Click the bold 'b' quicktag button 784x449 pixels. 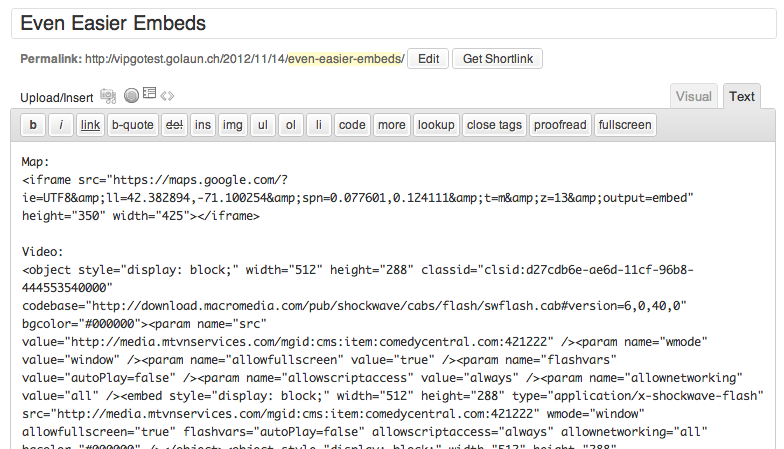(x=33, y=124)
